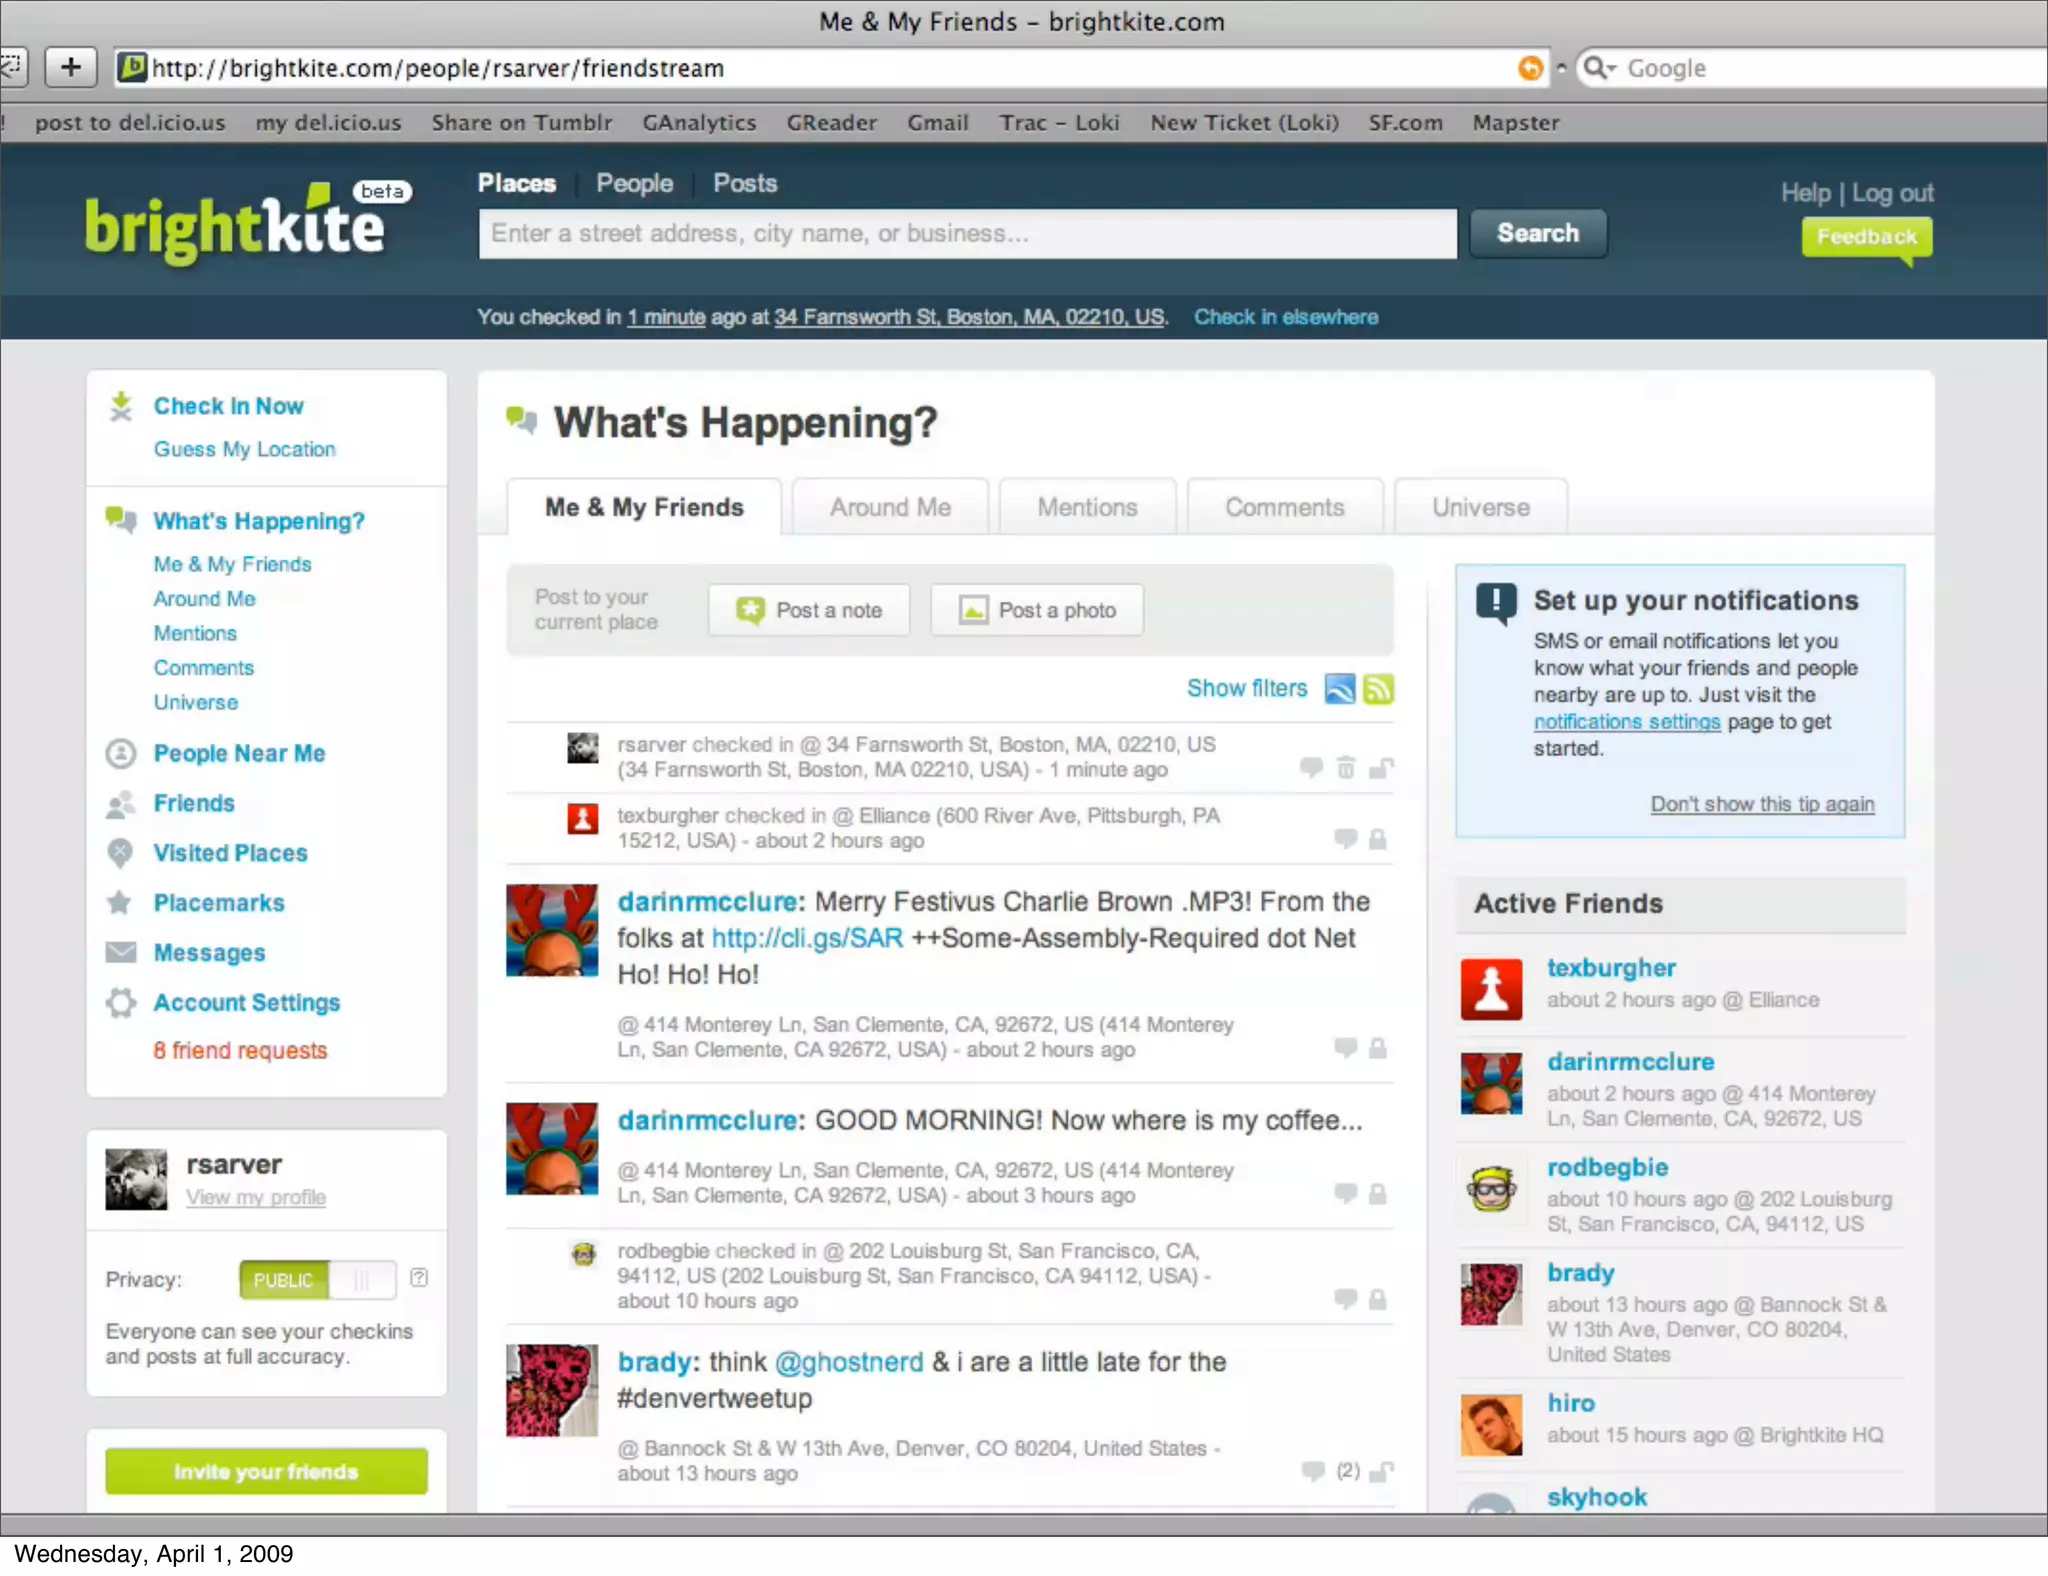Select the Posts search category

click(x=745, y=183)
